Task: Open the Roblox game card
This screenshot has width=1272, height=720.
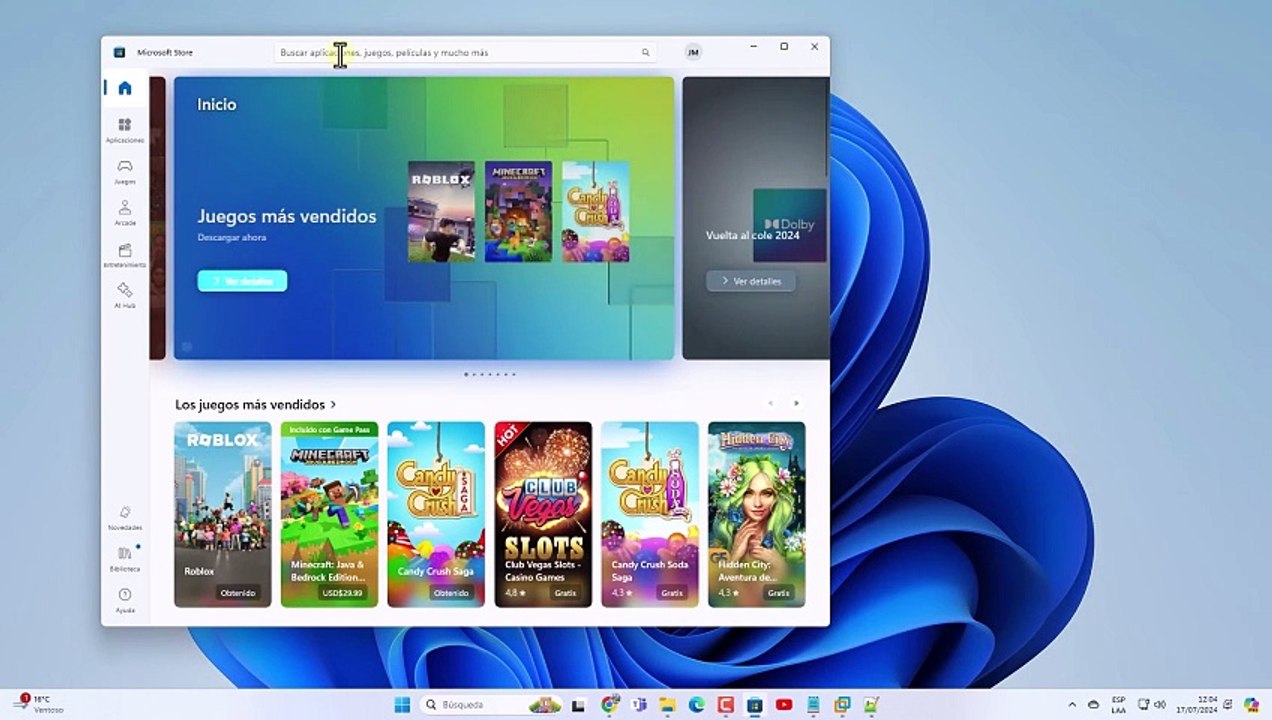Action: [222, 514]
